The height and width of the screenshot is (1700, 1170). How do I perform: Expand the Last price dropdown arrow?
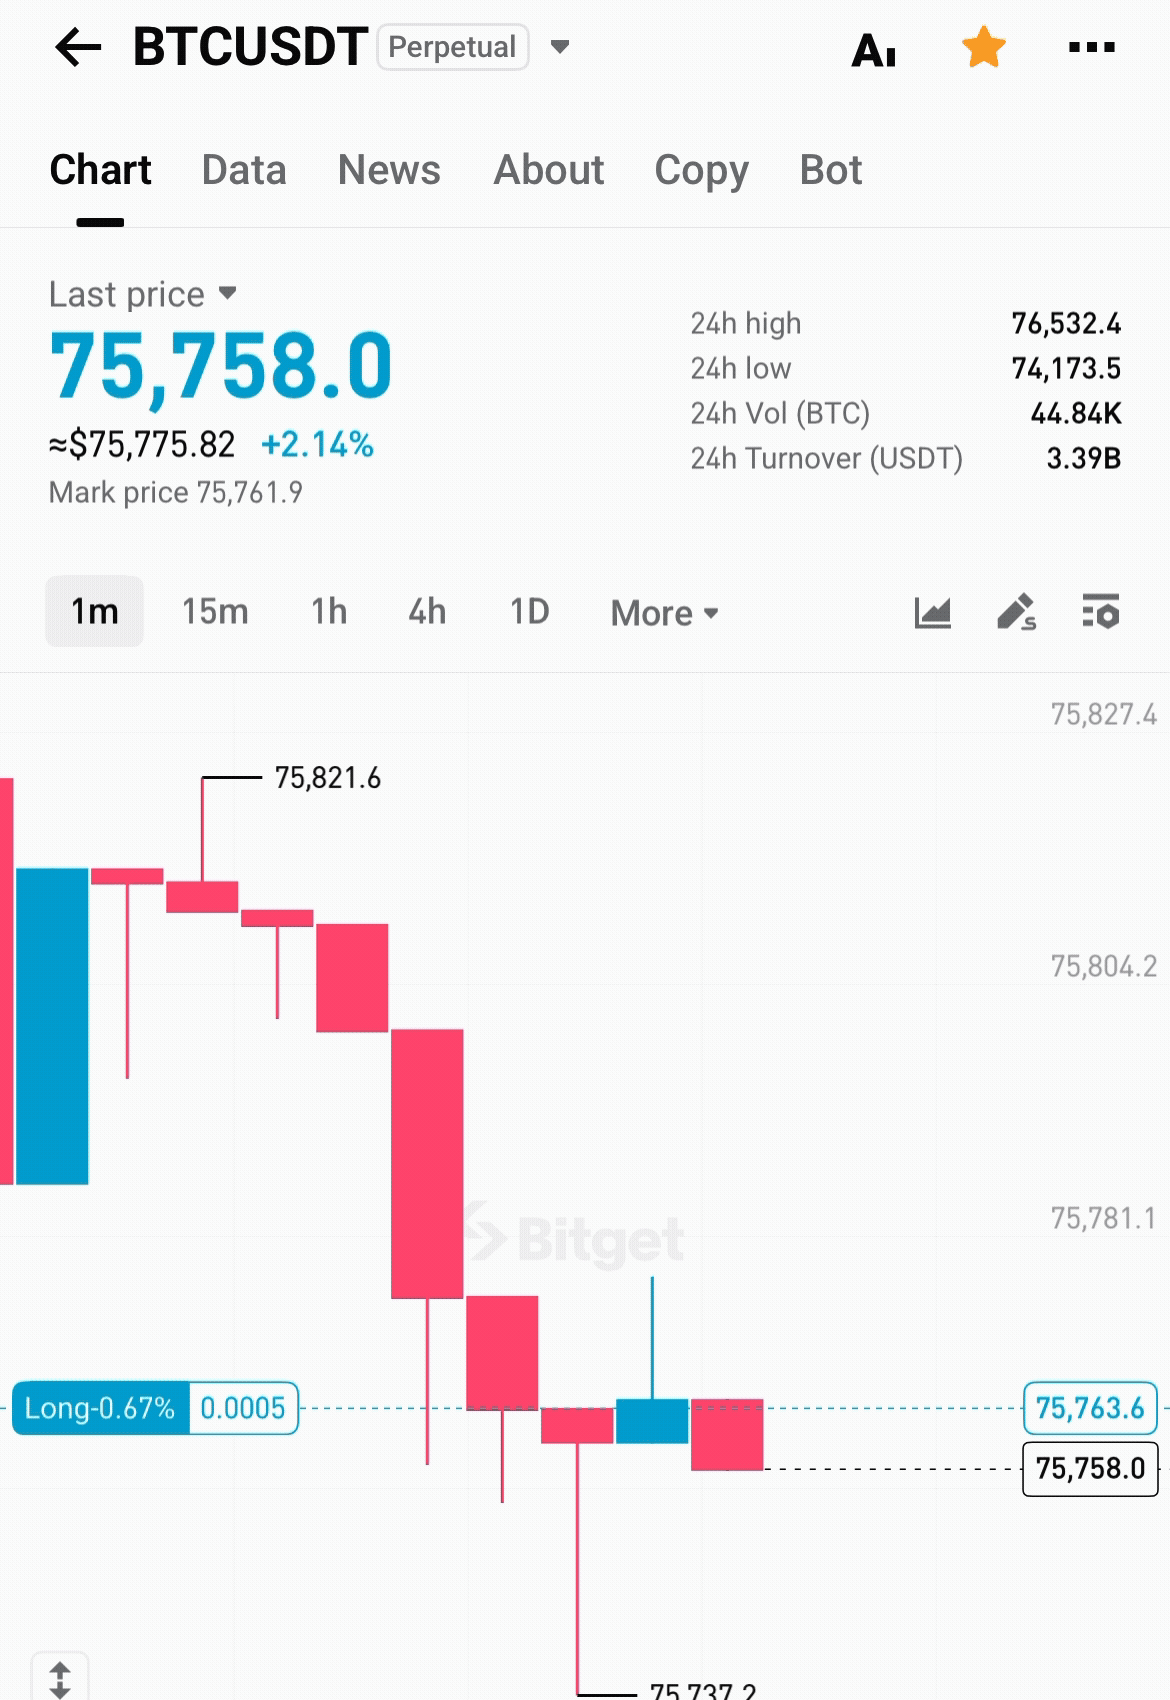pyautogui.click(x=228, y=293)
